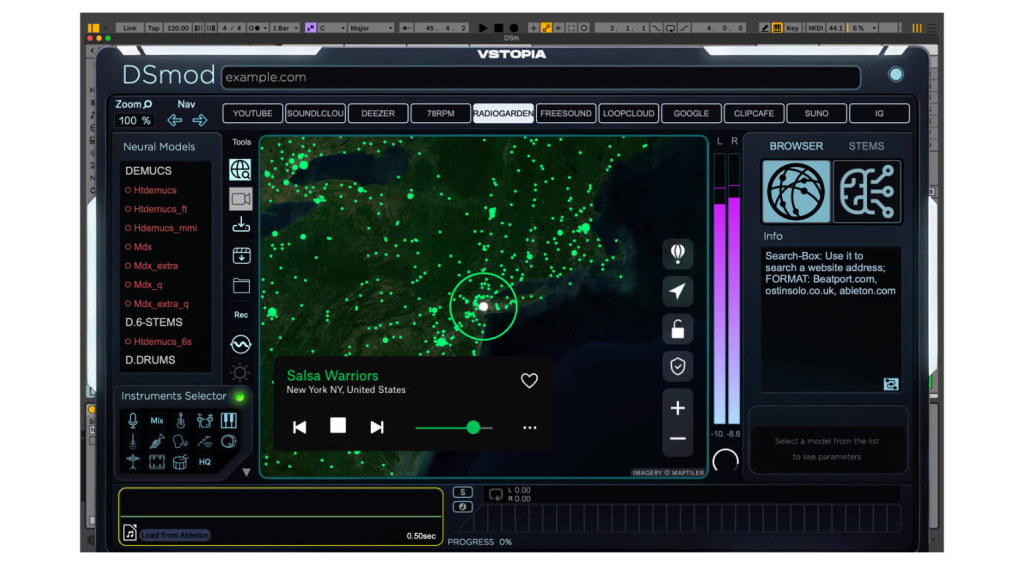The height and width of the screenshot is (565, 1024).
Task: Select the singing head backing vocals icon
Action: 180,442
